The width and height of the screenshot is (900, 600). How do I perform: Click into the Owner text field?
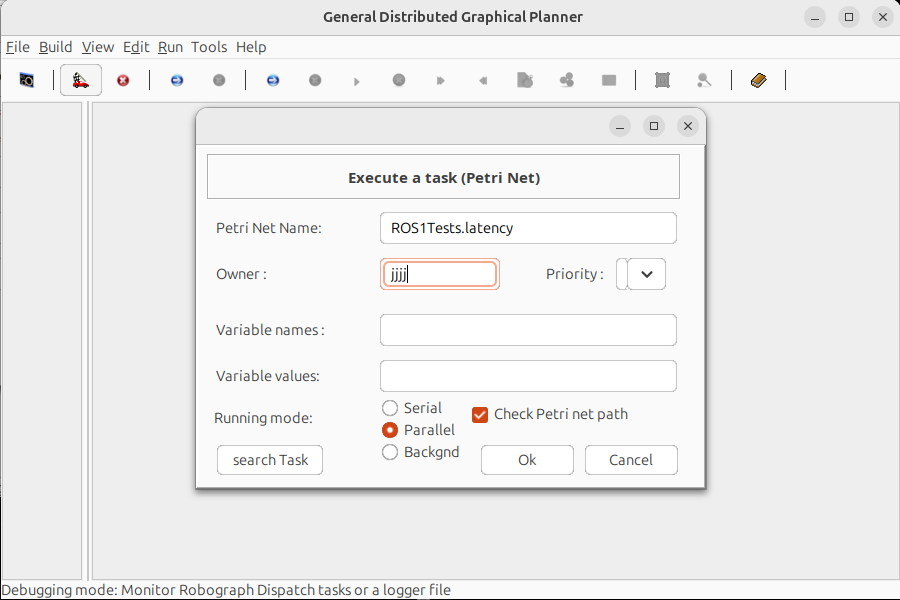(440, 274)
